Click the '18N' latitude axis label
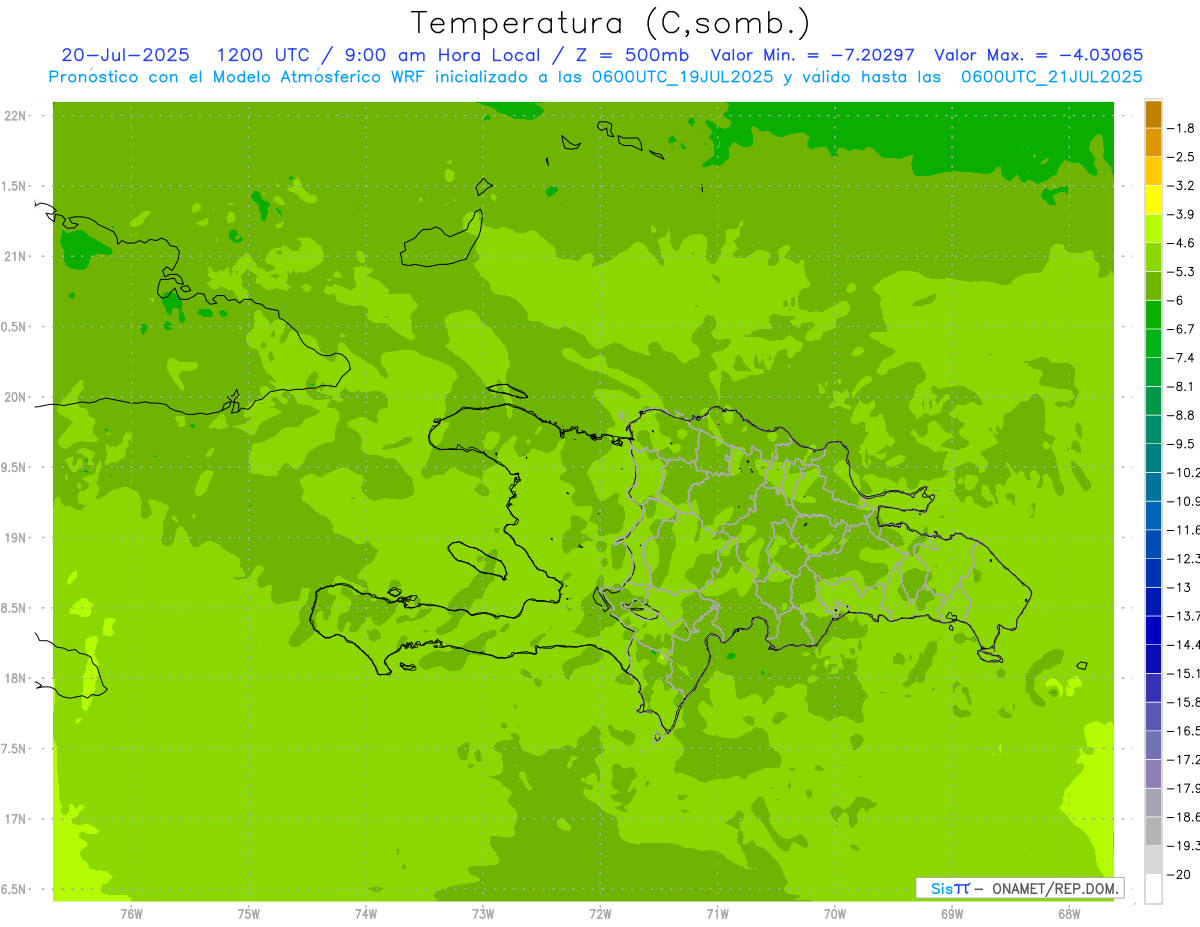 click(x=15, y=678)
